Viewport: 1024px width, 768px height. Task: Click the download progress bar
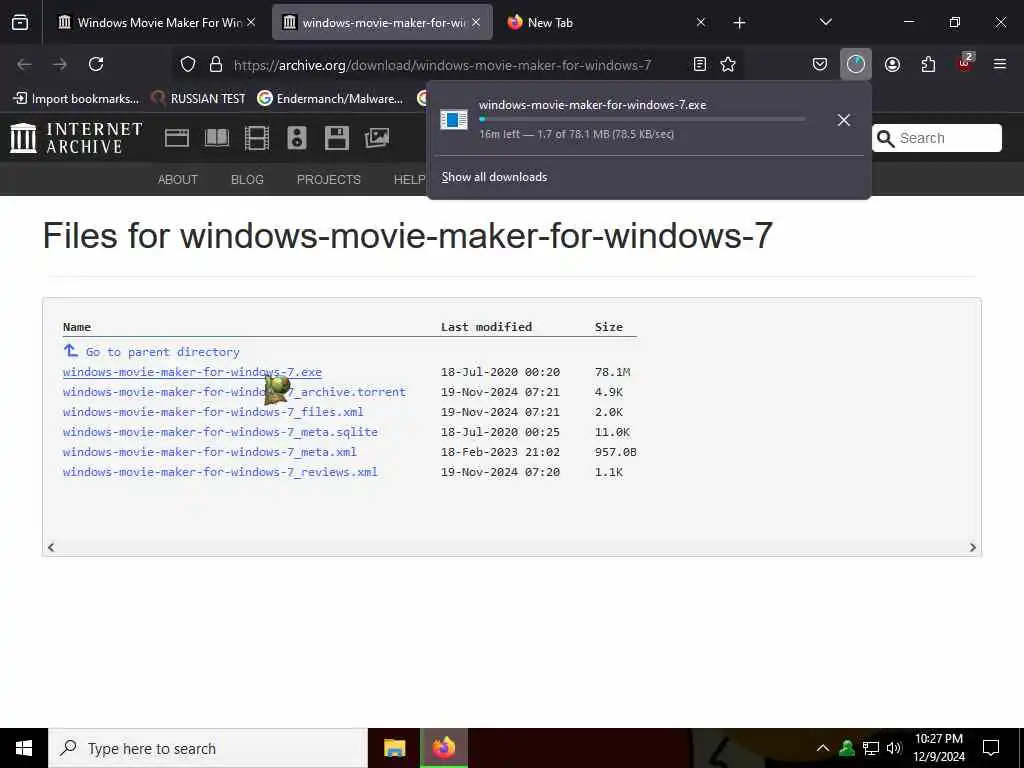pyautogui.click(x=643, y=120)
